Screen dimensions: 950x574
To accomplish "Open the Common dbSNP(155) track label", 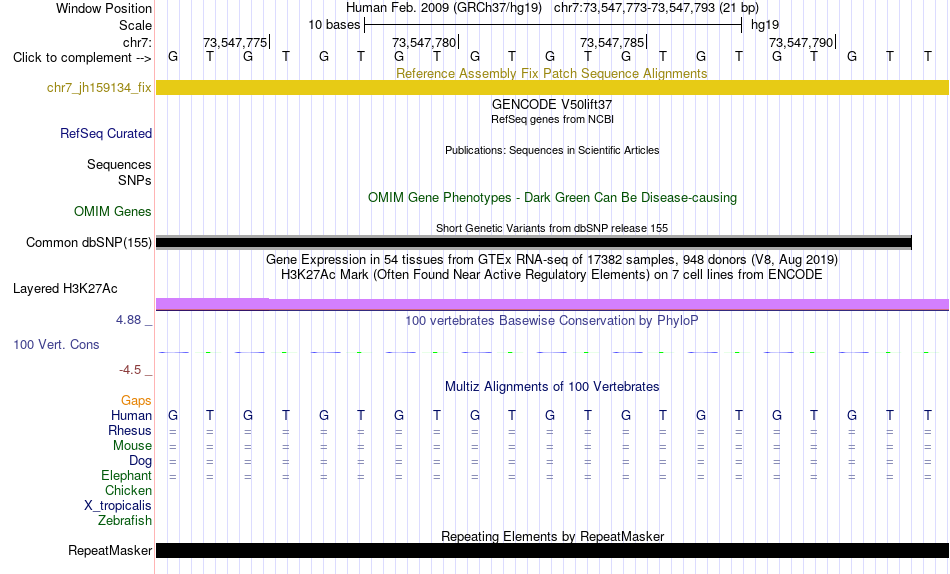I will pos(88,242).
